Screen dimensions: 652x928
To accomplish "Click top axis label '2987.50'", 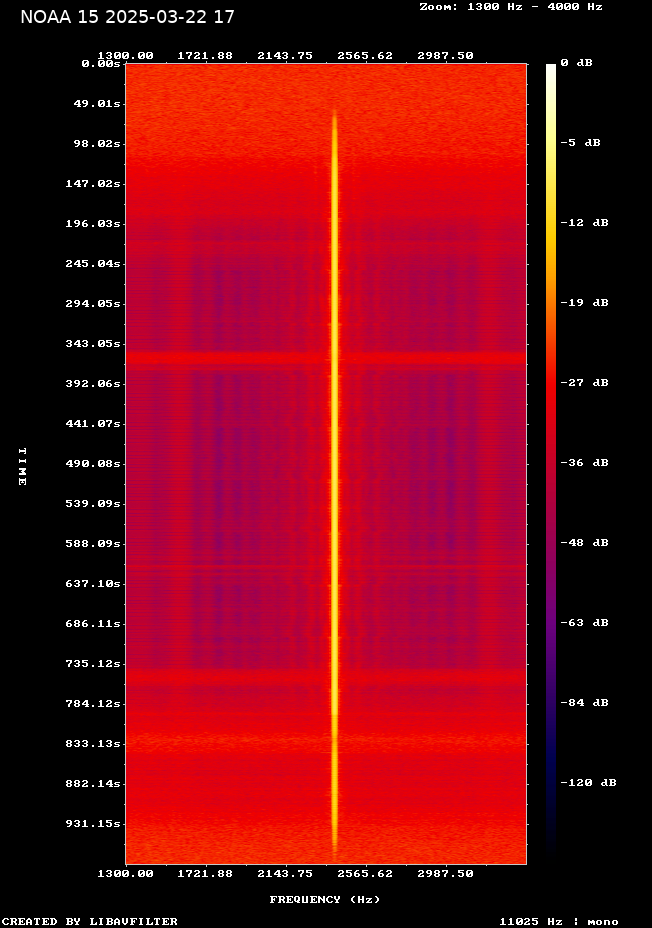I will pos(445,56).
